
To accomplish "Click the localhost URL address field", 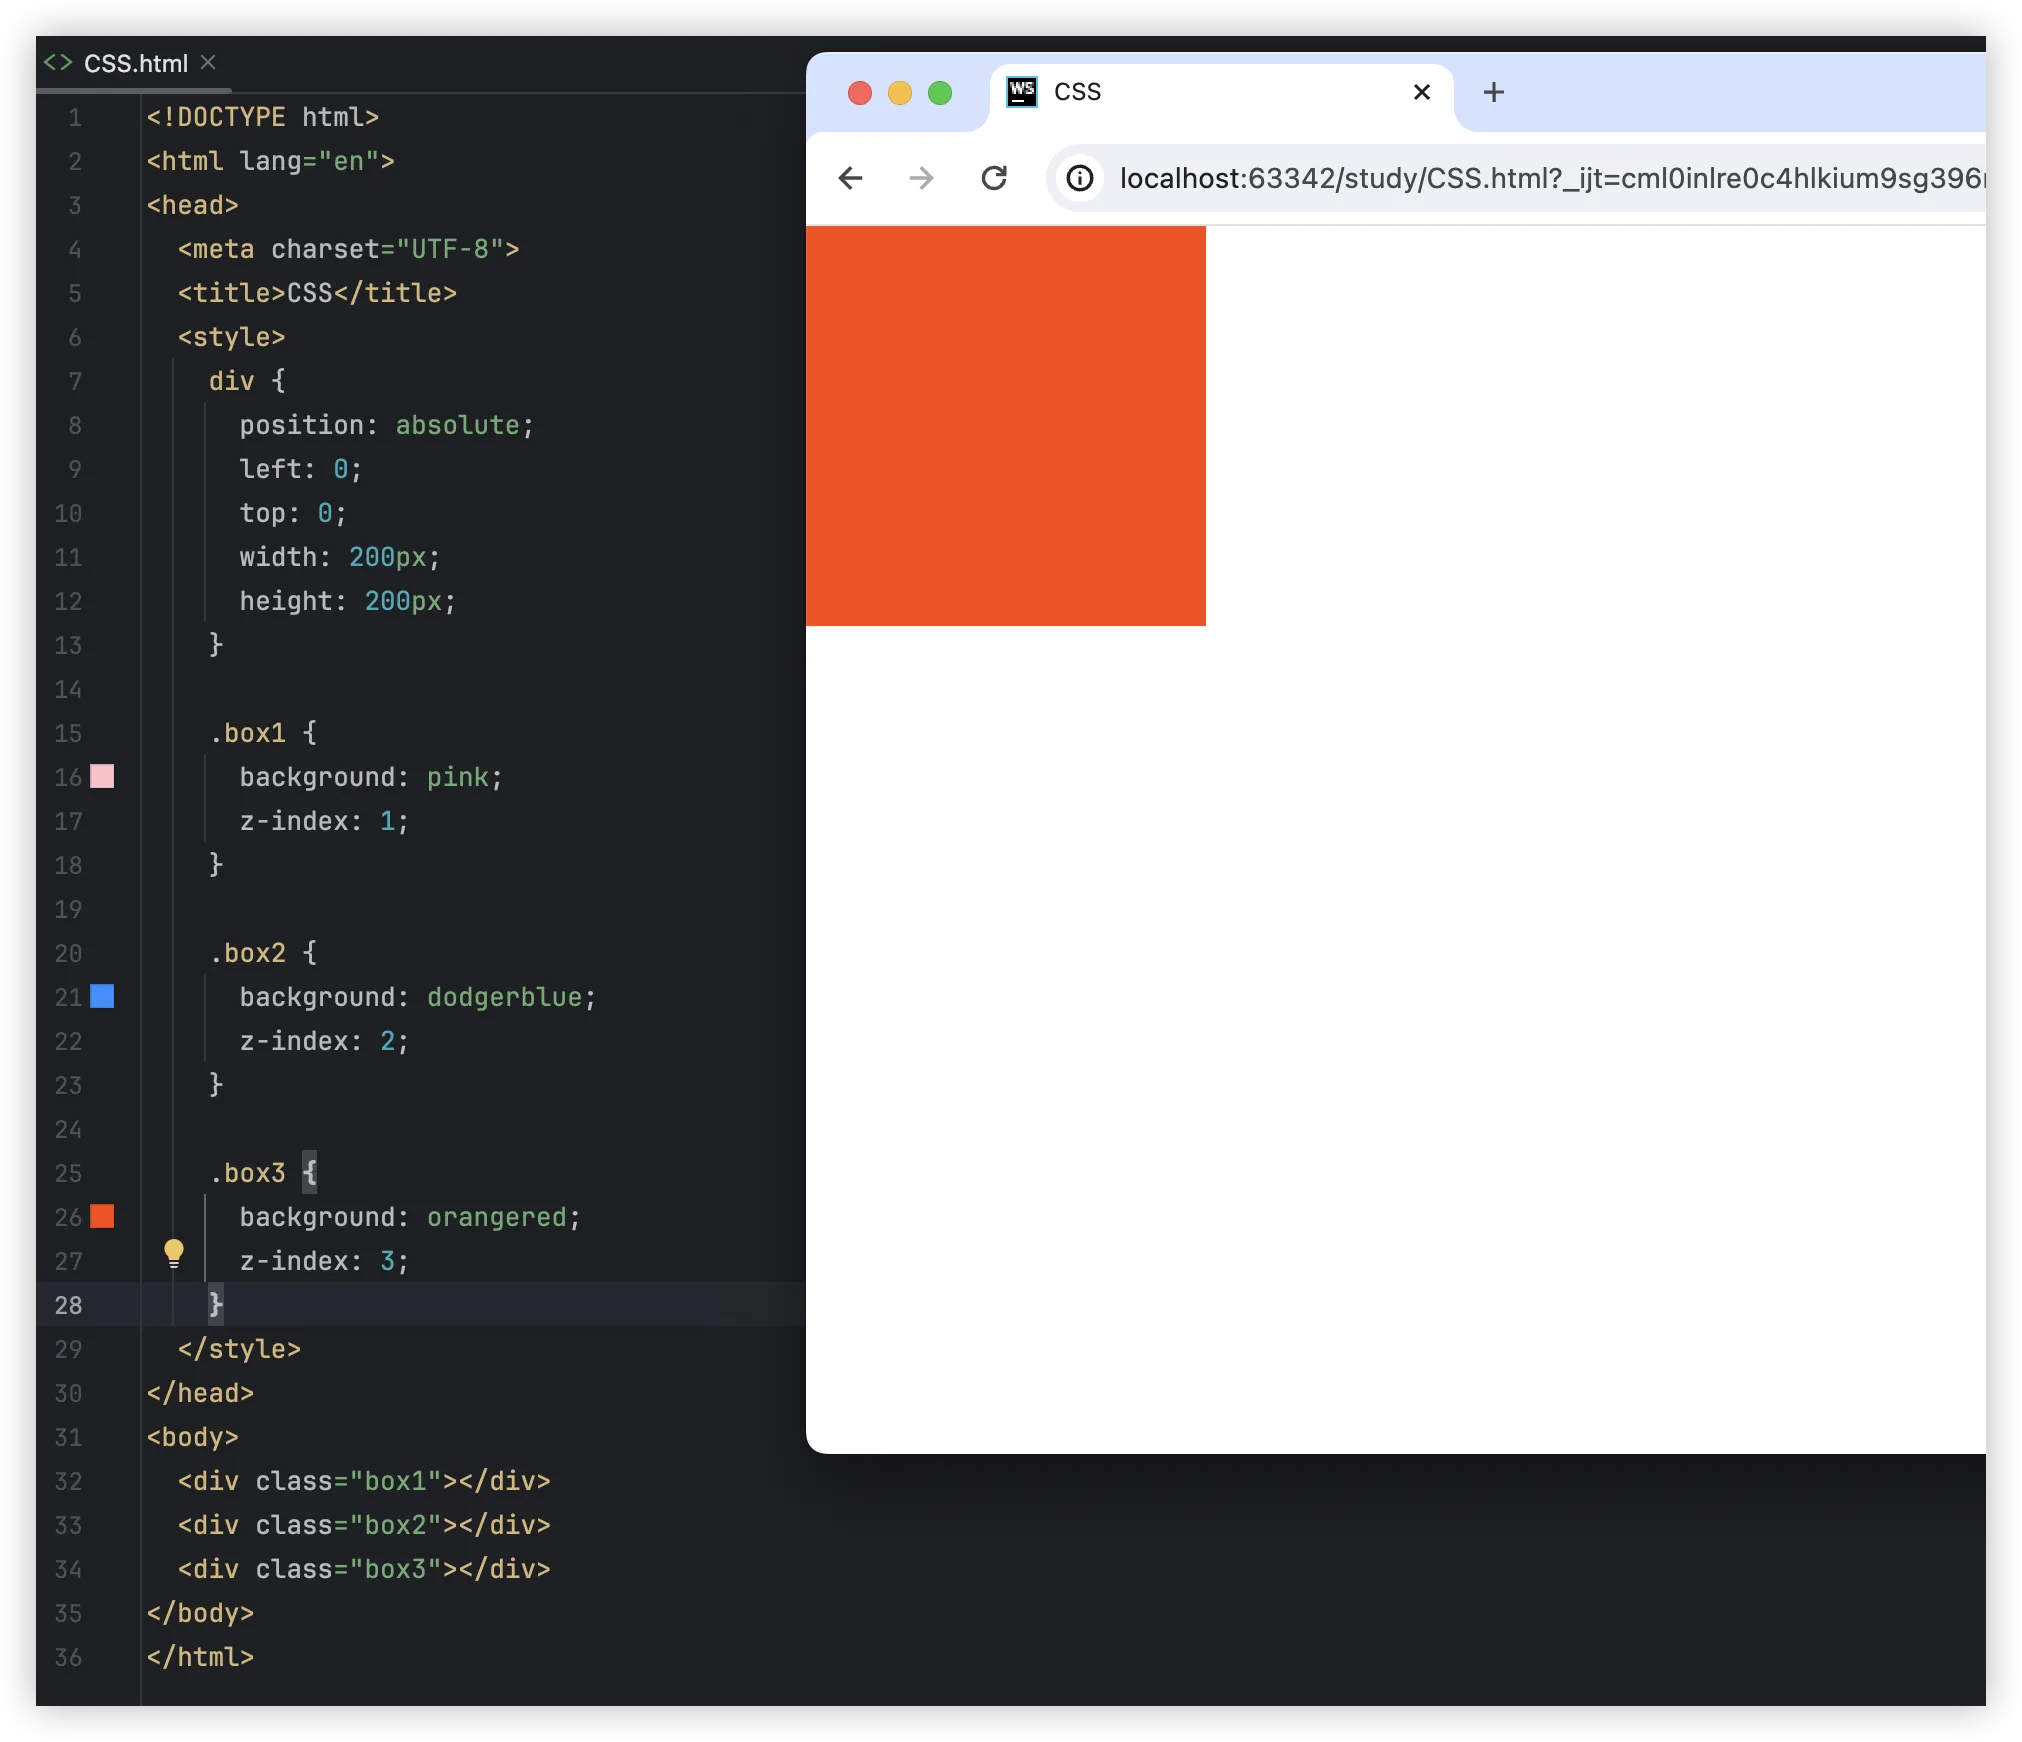I will pyautogui.click(x=1540, y=178).
